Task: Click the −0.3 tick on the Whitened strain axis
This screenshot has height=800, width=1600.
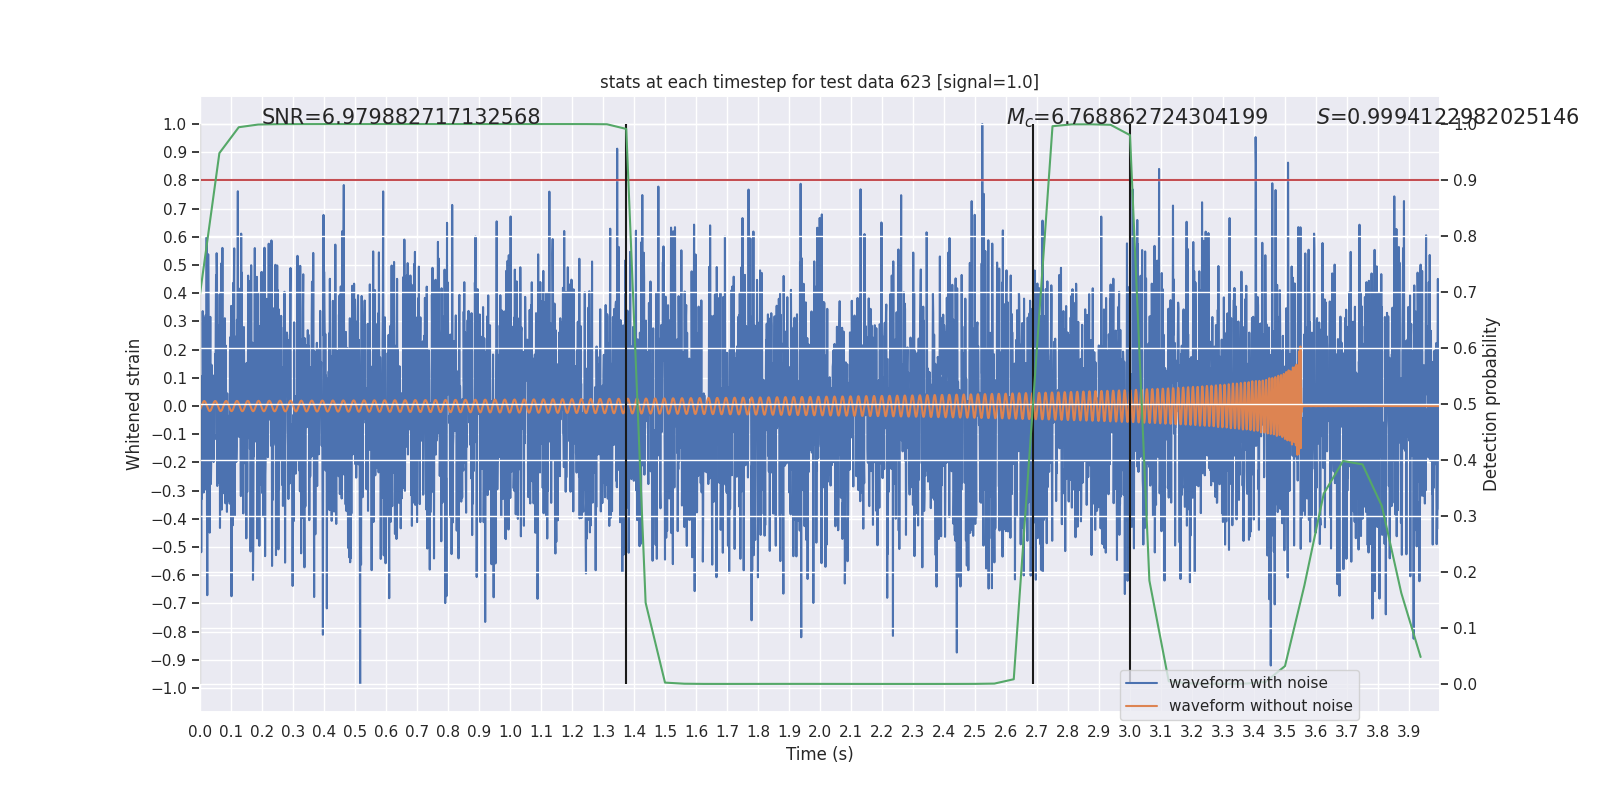Action: tap(169, 491)
